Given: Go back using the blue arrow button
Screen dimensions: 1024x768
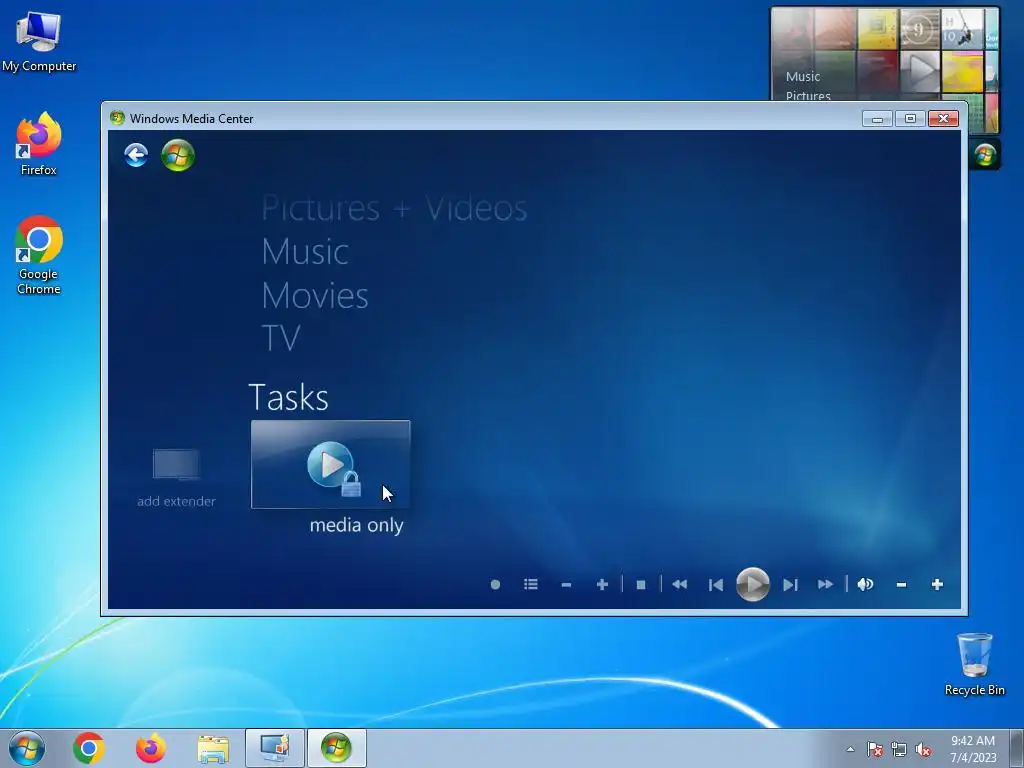Looking at the screenshot, I should (136, 155).
